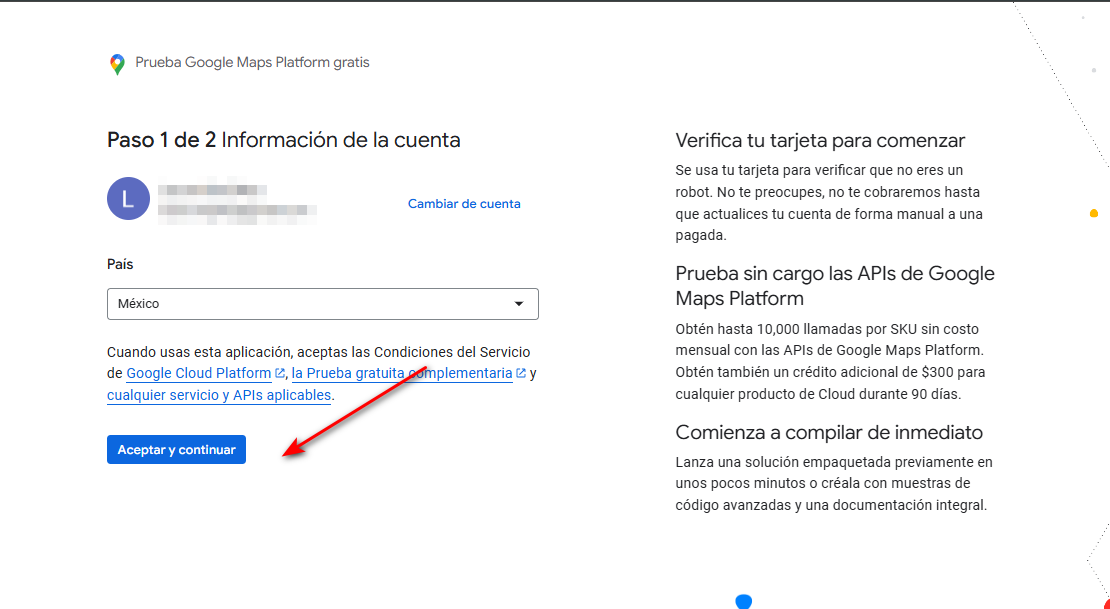Click the País field label
This screenshot has width=1110, height=609.
[120, 264]
